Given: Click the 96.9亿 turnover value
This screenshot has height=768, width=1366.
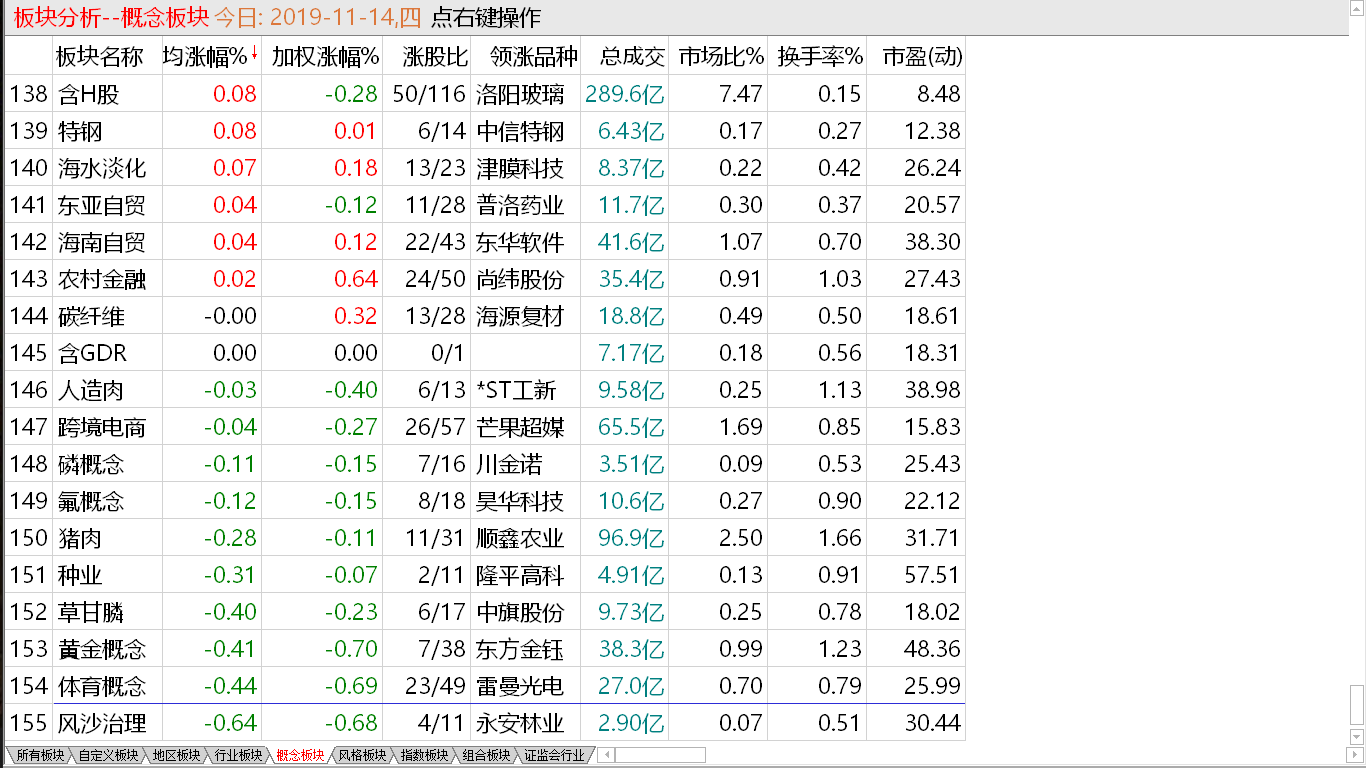Looking at the screenshot, I should click(x=631, y=538).
